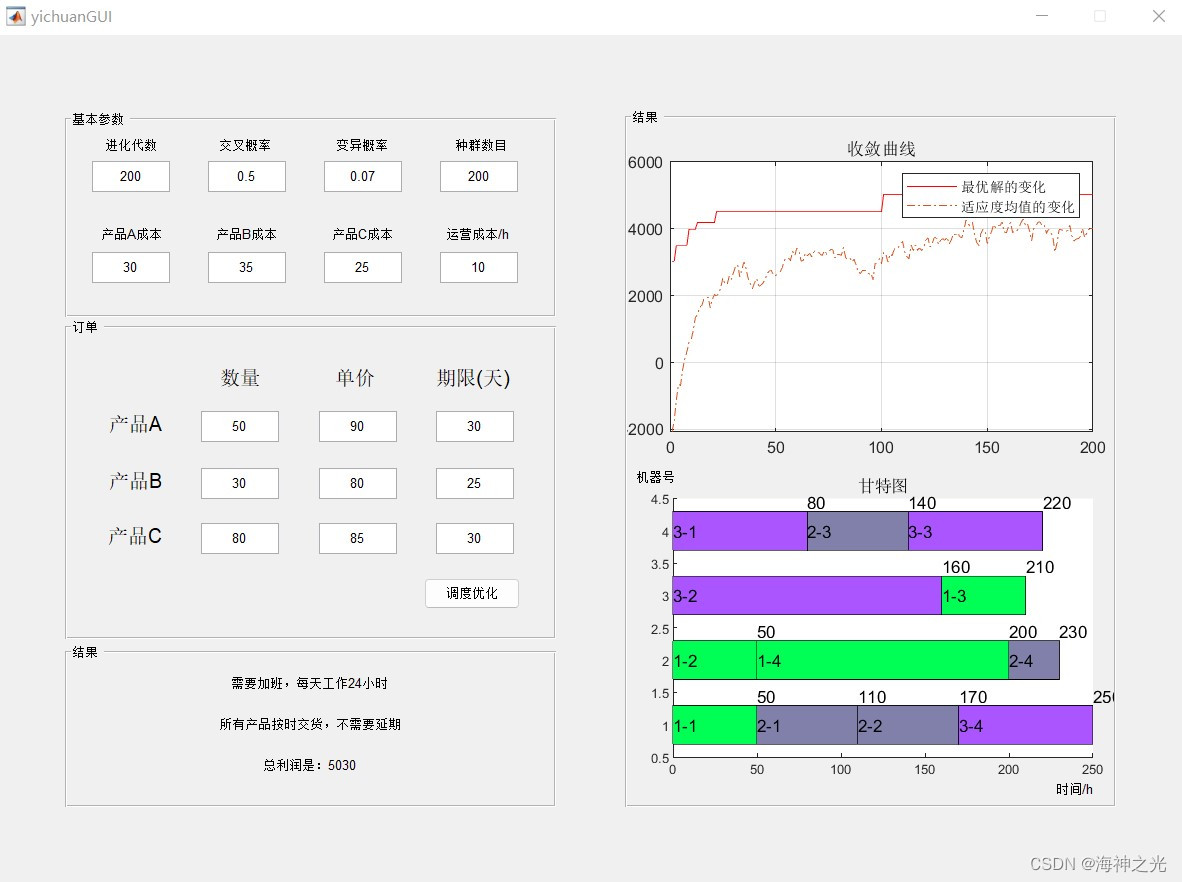Select the 产品A成本 value field
The height and width of the screenshot is (882, 1182).
[x=130, y=267]
